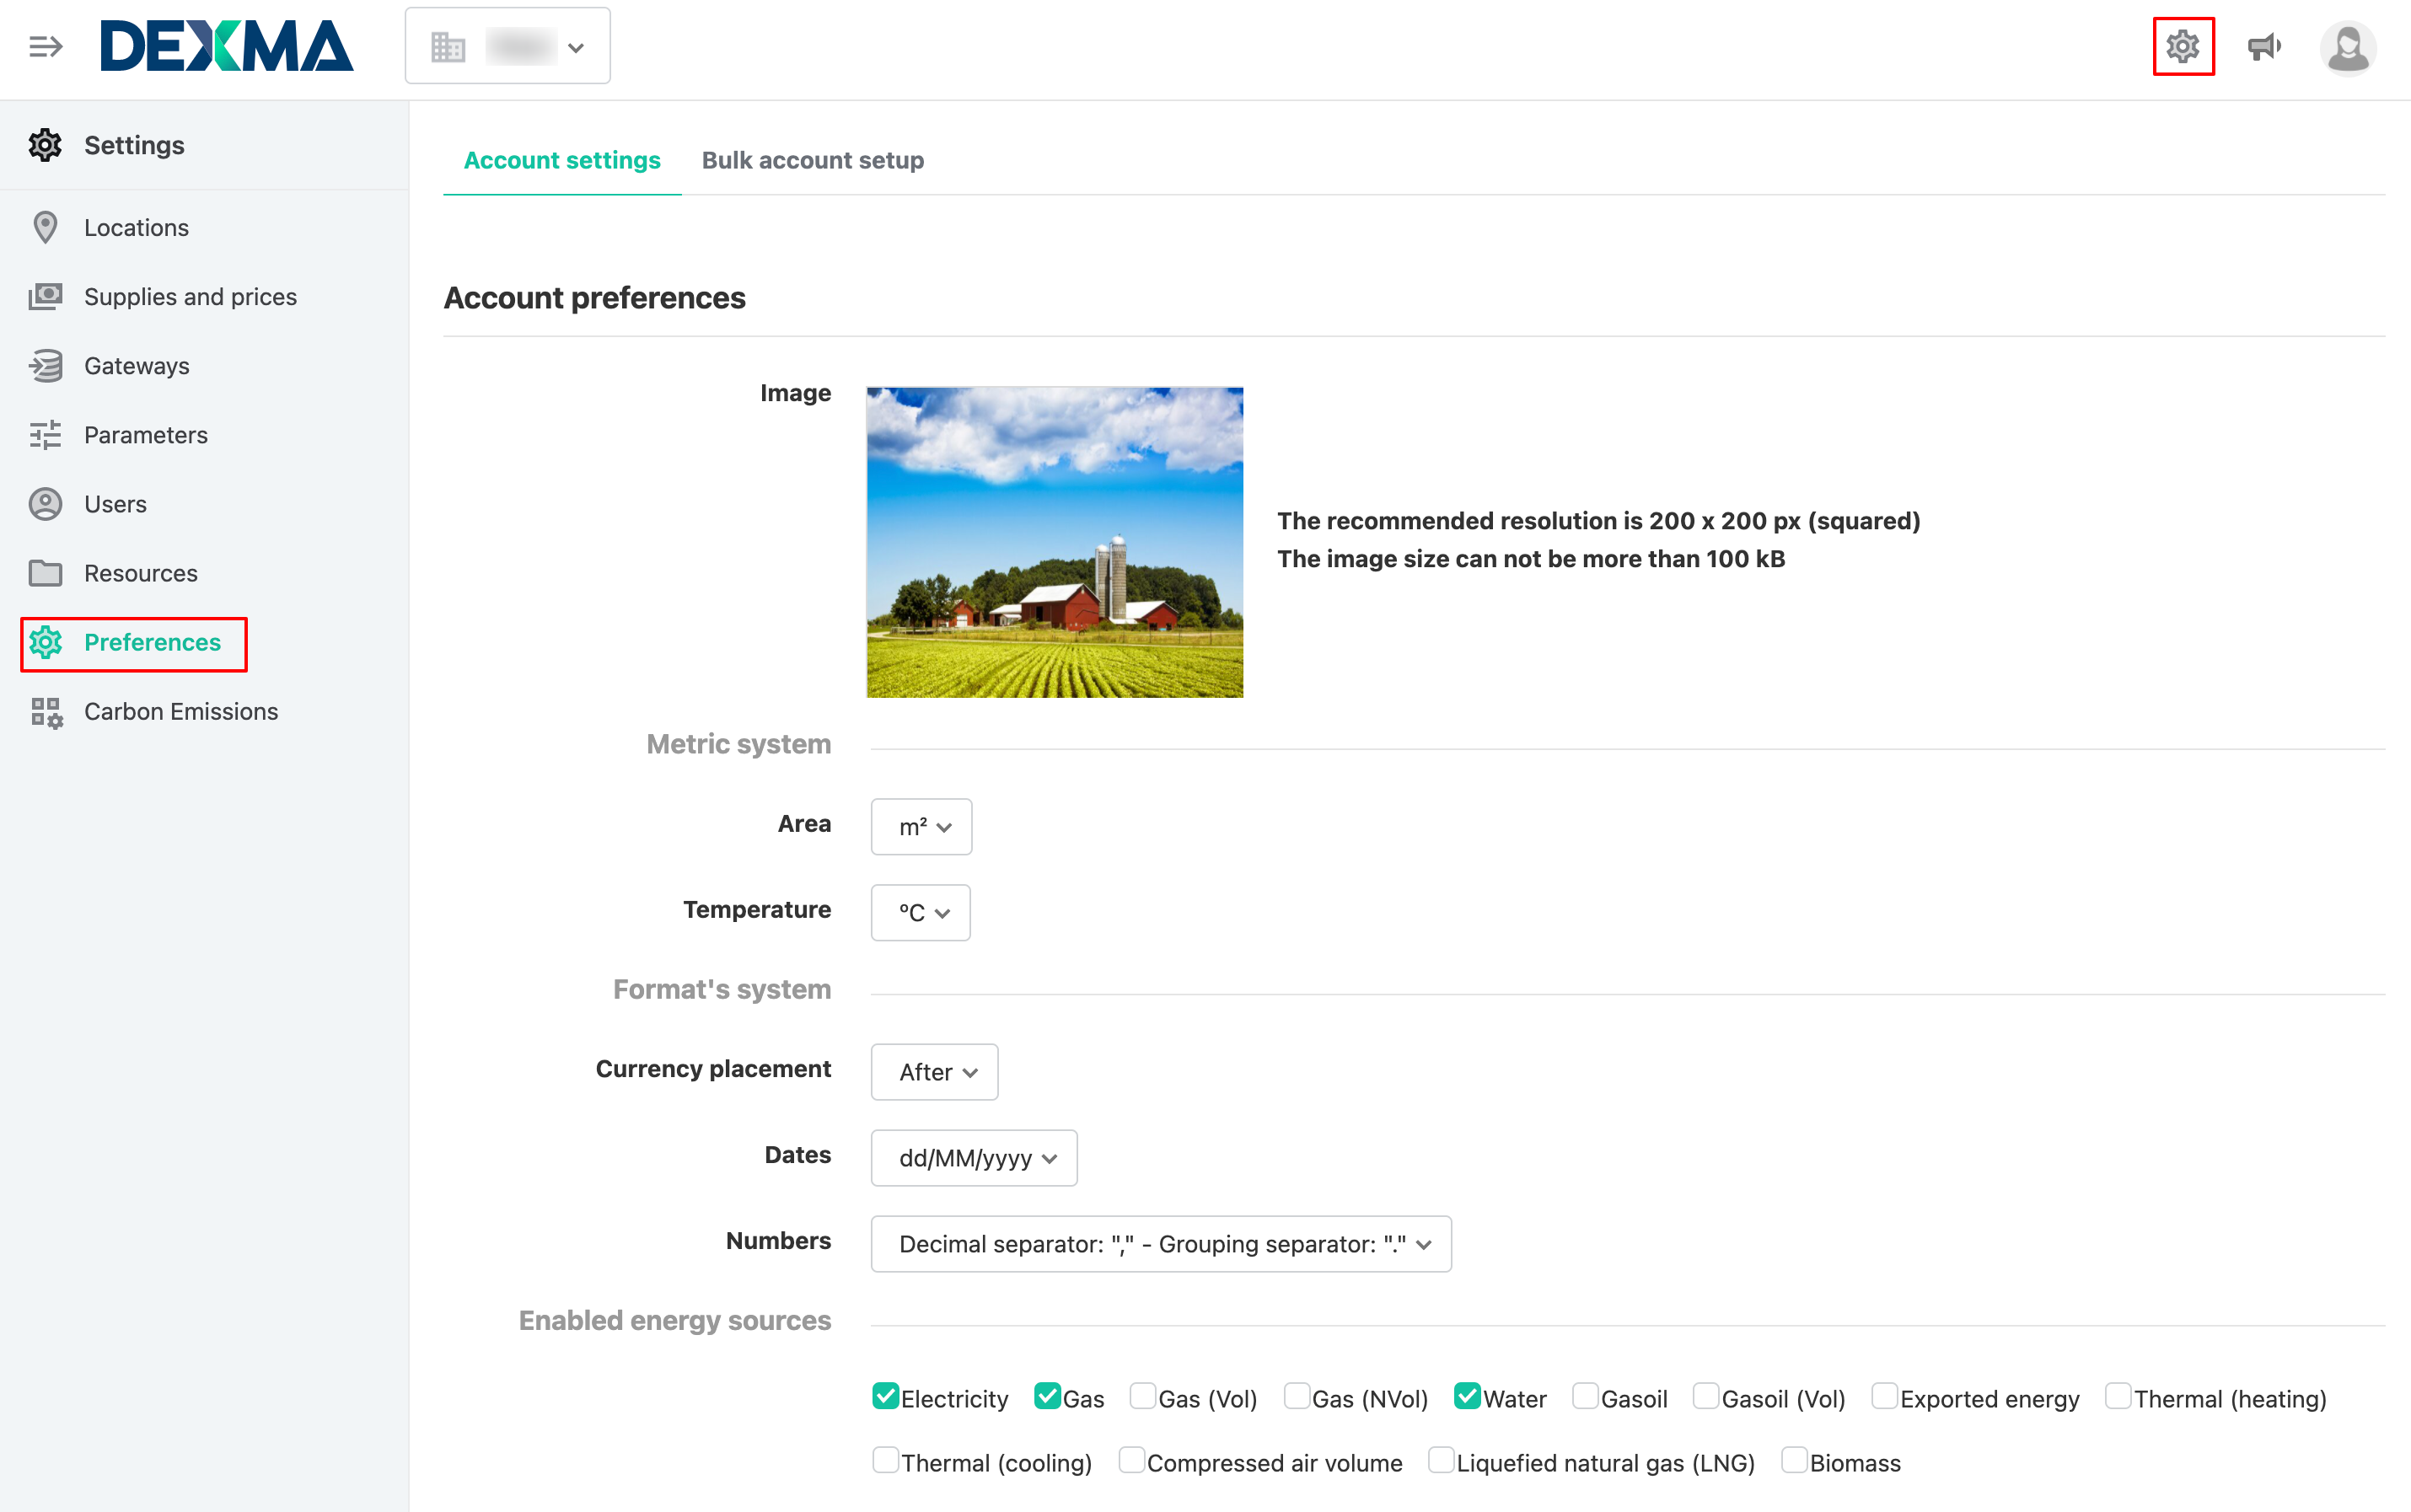Toggle the sidebar menu arrow icon

pyautogui.click(x=45, y=47)
